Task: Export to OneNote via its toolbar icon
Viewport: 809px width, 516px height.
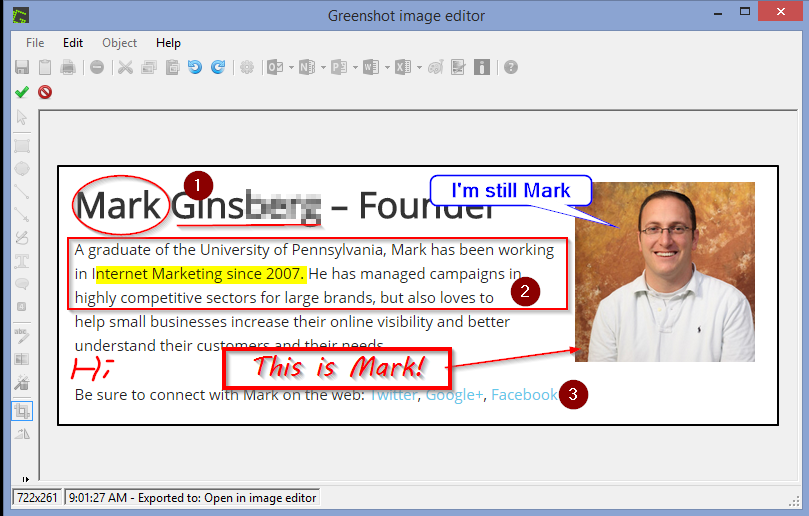Action: (307, 67)
